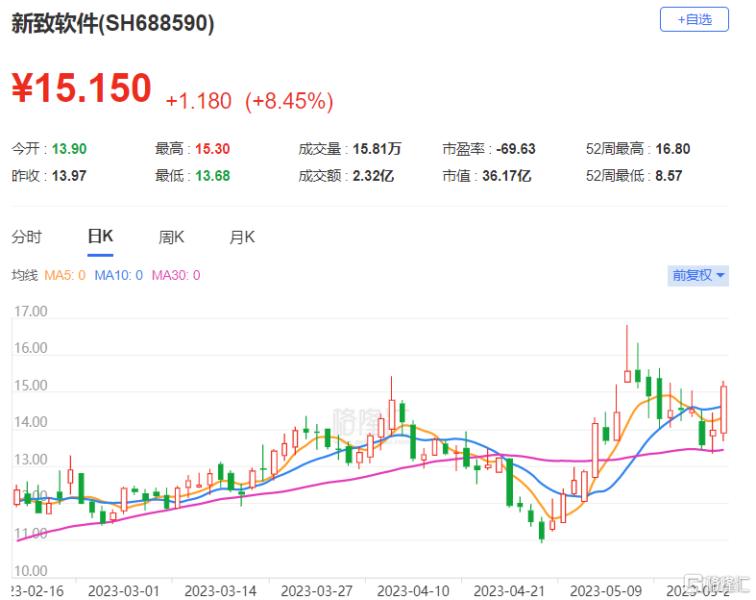Image resolution: width=756 pixels, height=600 pixels.
Task: Click the 52周最高 value 16.80
Action: coord(673,149)
